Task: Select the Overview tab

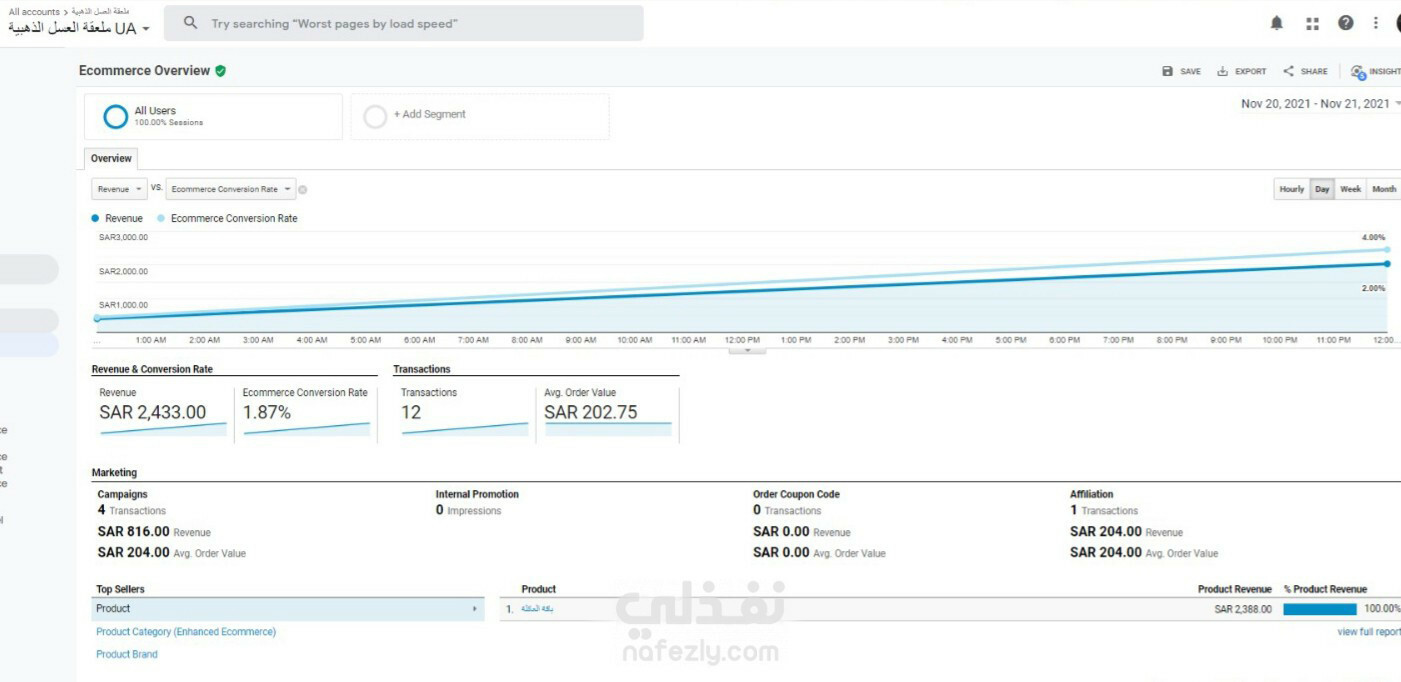Action: click(111, 158)
